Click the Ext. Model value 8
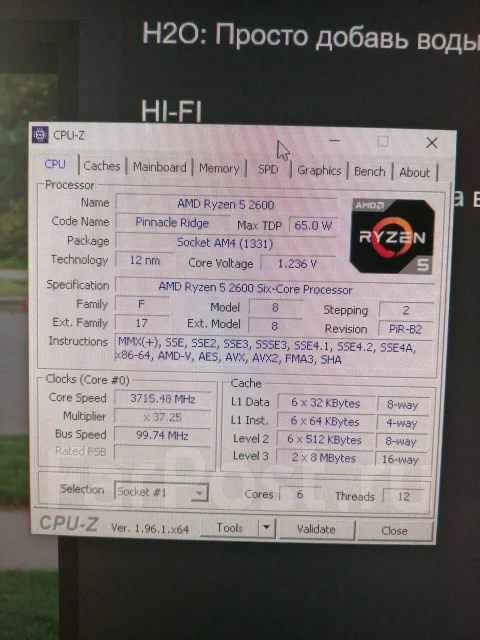Viewport: 480px width, 640px height. 275,326
